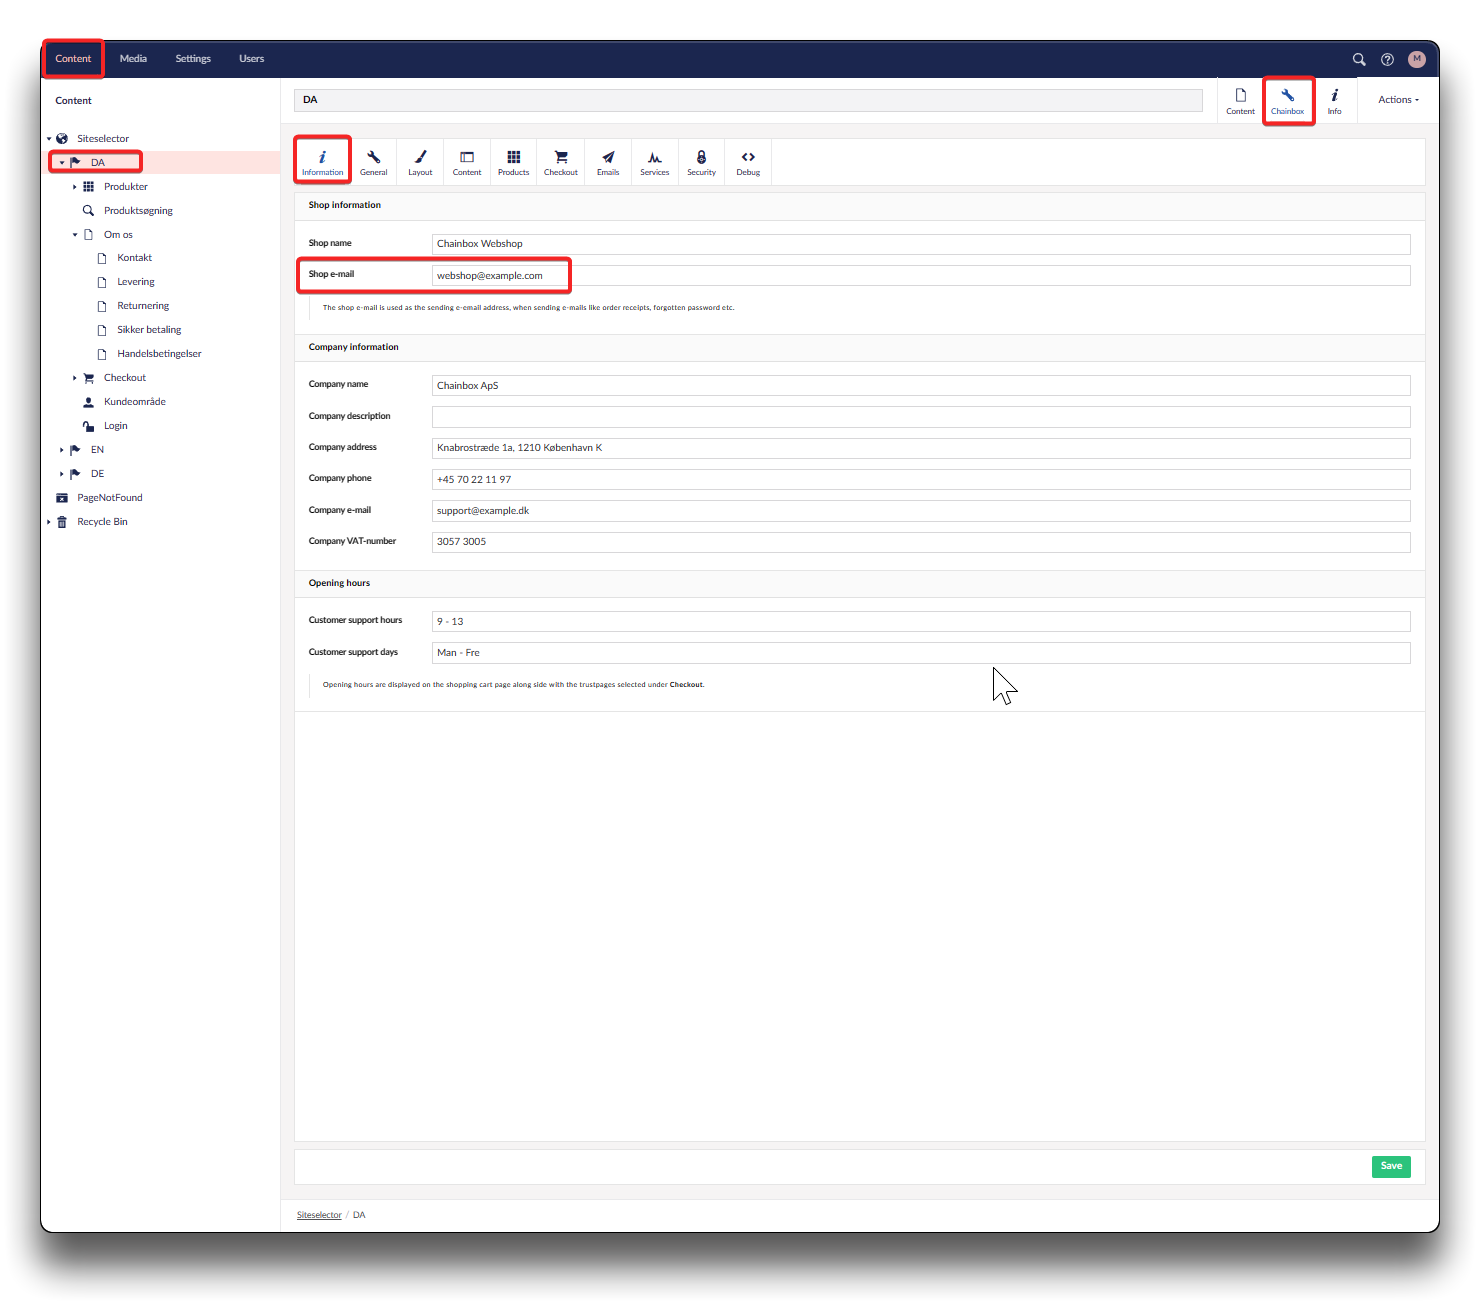
Task: Select the DA tree node
Action: click(97, 163)
